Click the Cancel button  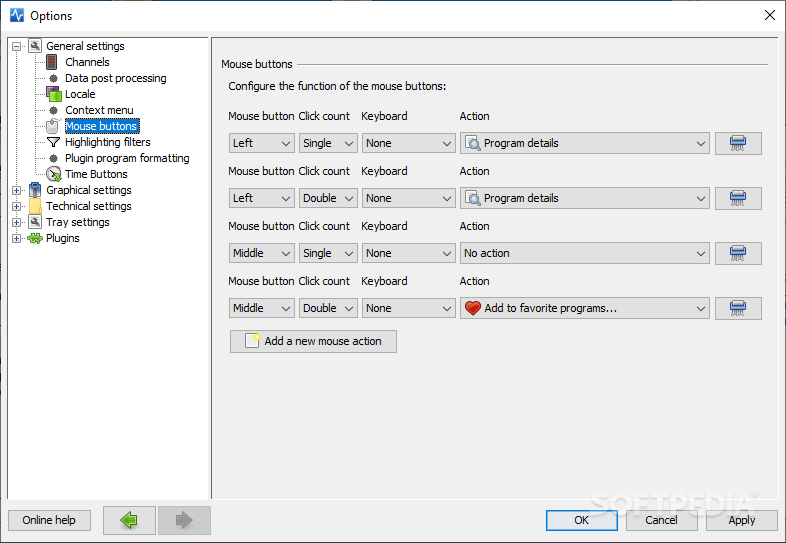point(661,520)
